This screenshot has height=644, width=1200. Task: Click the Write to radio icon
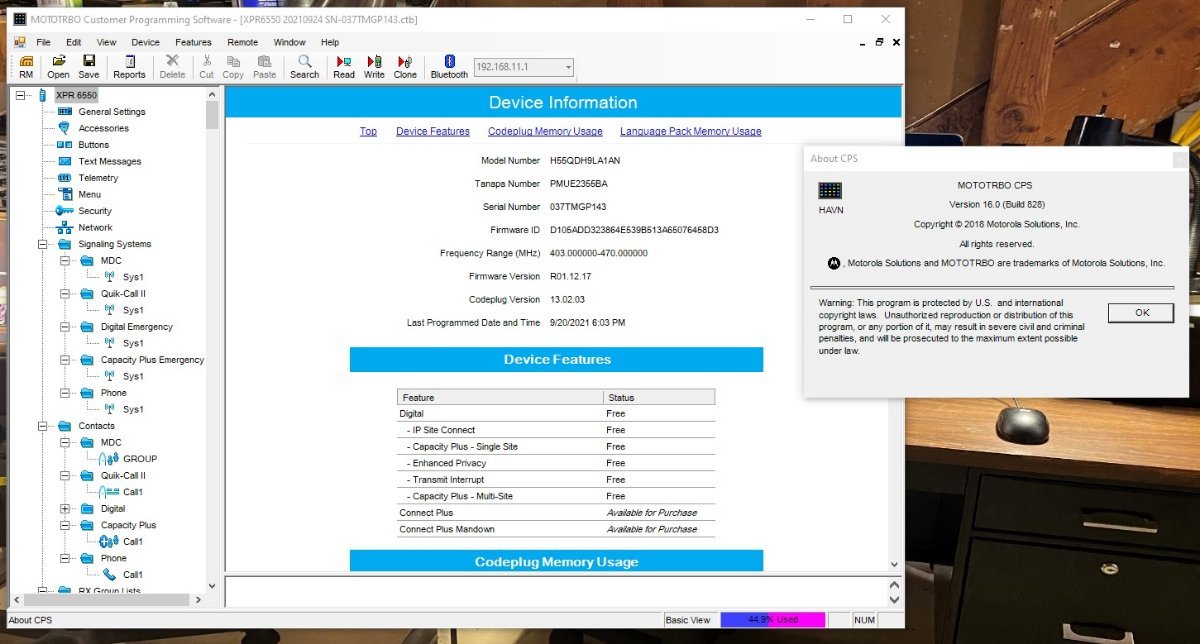tap(374, 66)
